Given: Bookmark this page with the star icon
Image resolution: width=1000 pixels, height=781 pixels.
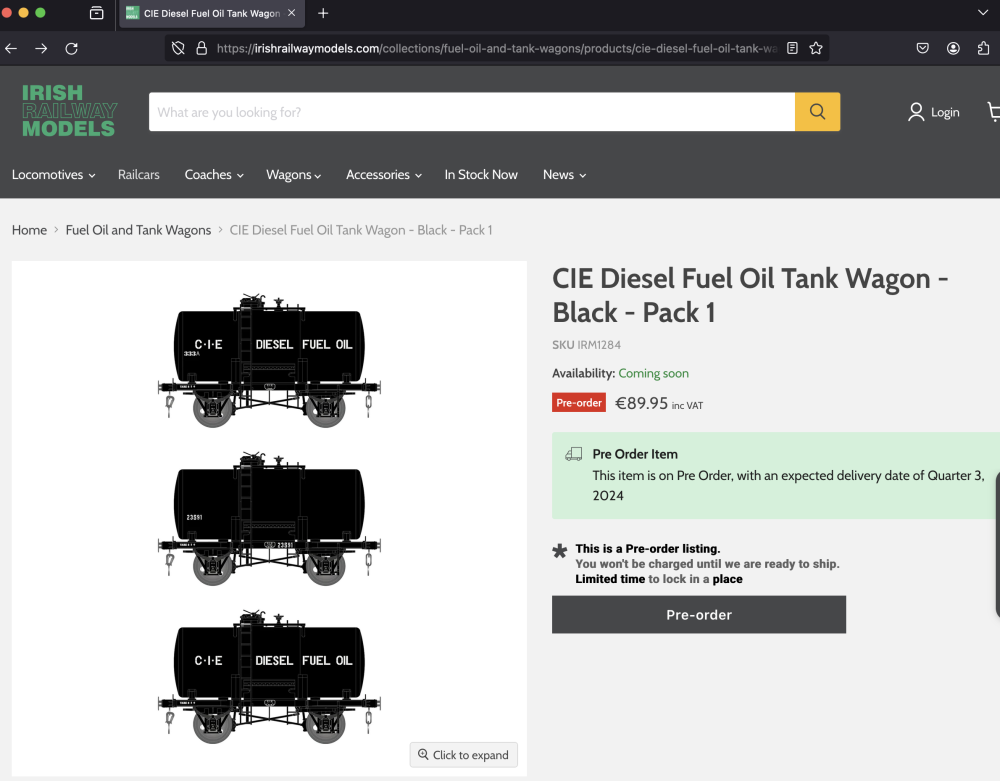Looking at the screenshot, I should click(816, 48).
